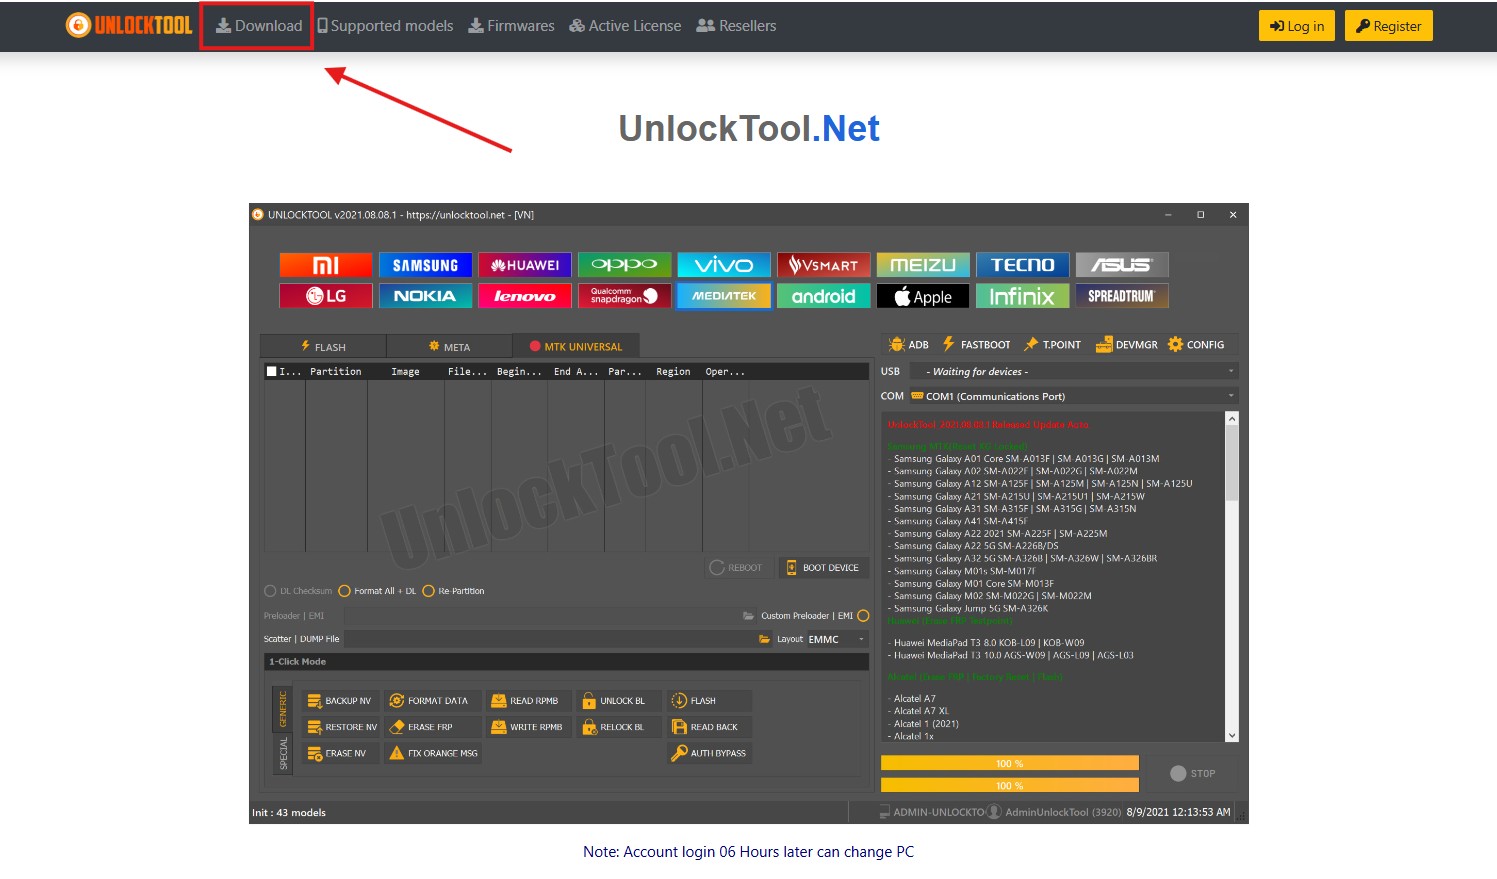This screenshot has height=879, width=1497.
Task: Select the Infinix brand tile
Action: [x=1022, y=296]
